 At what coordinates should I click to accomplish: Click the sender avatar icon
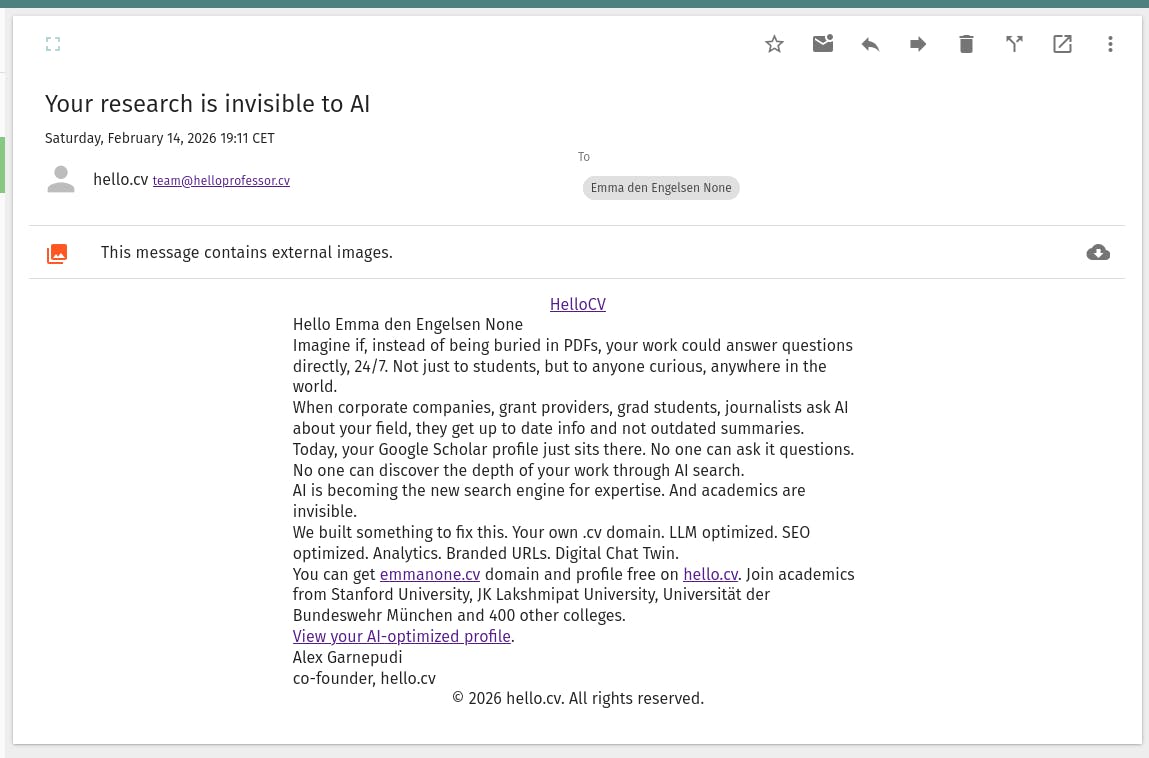pyautogui.click(x=61, y=180)
